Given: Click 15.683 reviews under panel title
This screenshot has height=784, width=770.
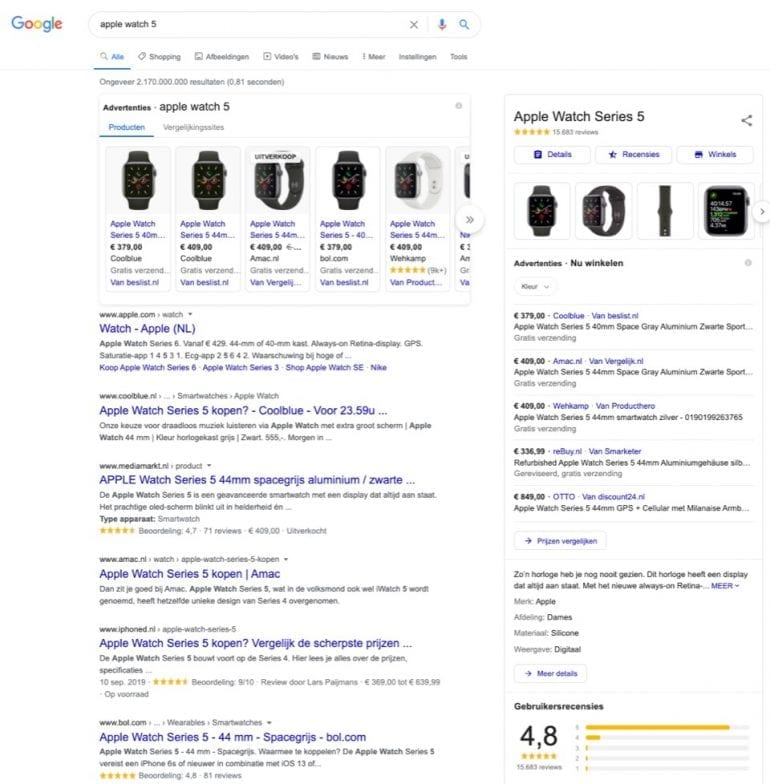Looking at the screenshot, I should point(575,132).
